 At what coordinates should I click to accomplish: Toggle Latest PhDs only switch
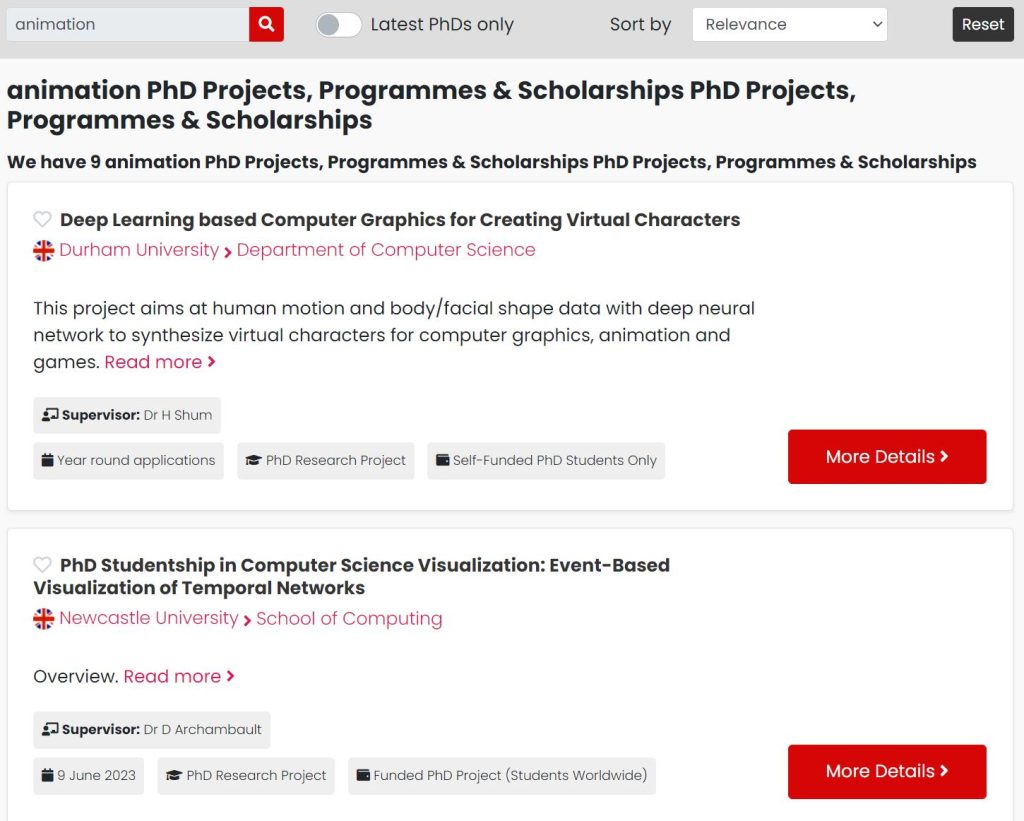click(338, 25)
